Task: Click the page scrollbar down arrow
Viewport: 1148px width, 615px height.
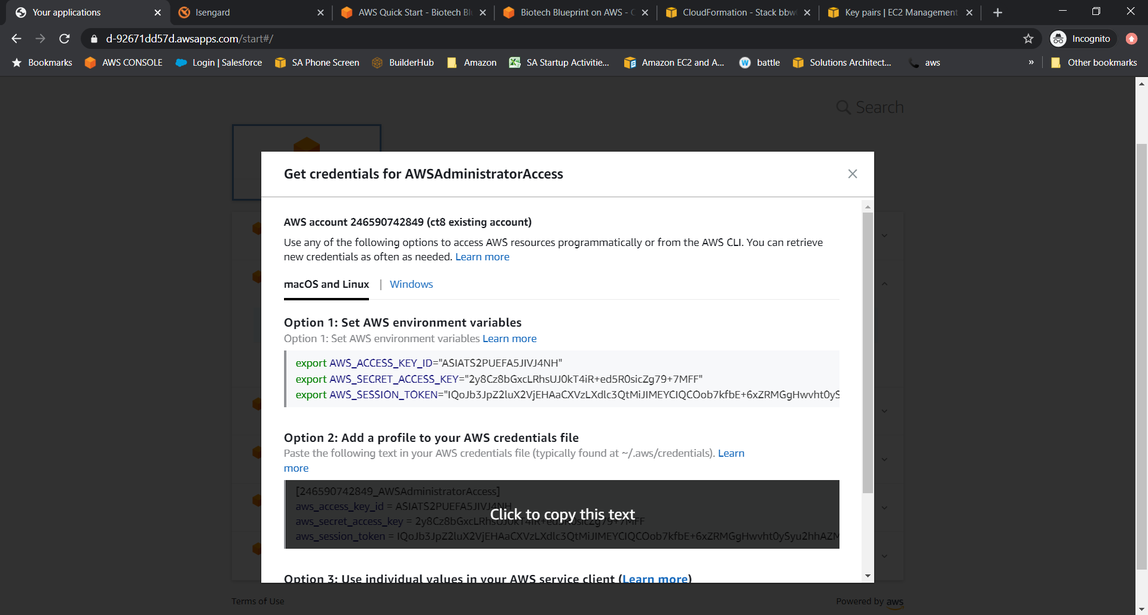Action: (1141, 608)
